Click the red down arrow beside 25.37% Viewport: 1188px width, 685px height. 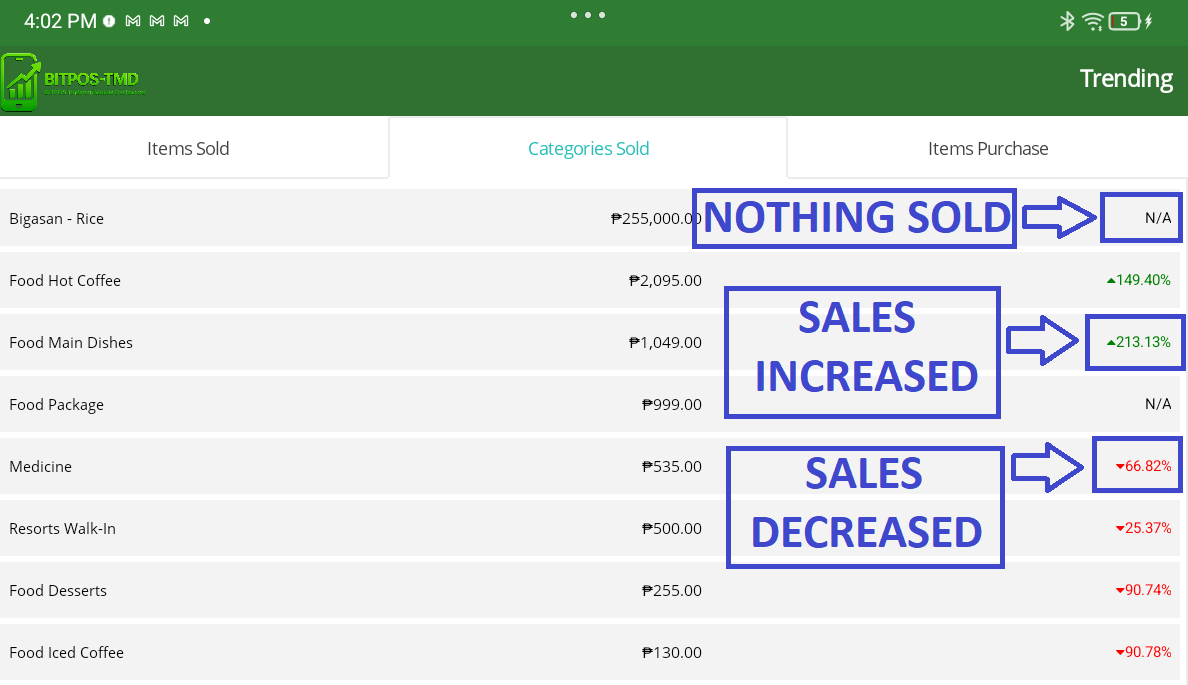click(x=1120, y=529)
